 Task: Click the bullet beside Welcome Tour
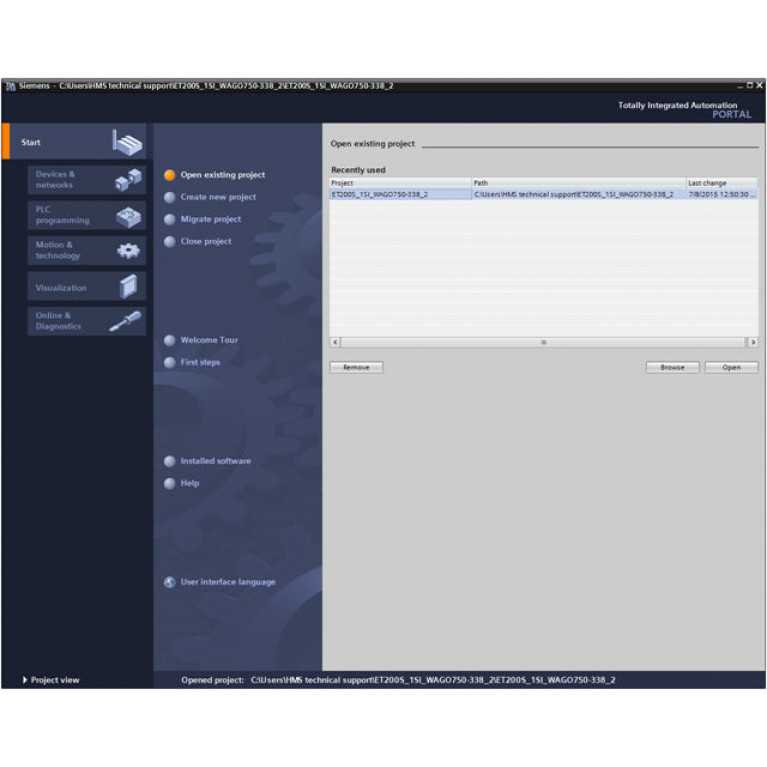pos(170,340)
